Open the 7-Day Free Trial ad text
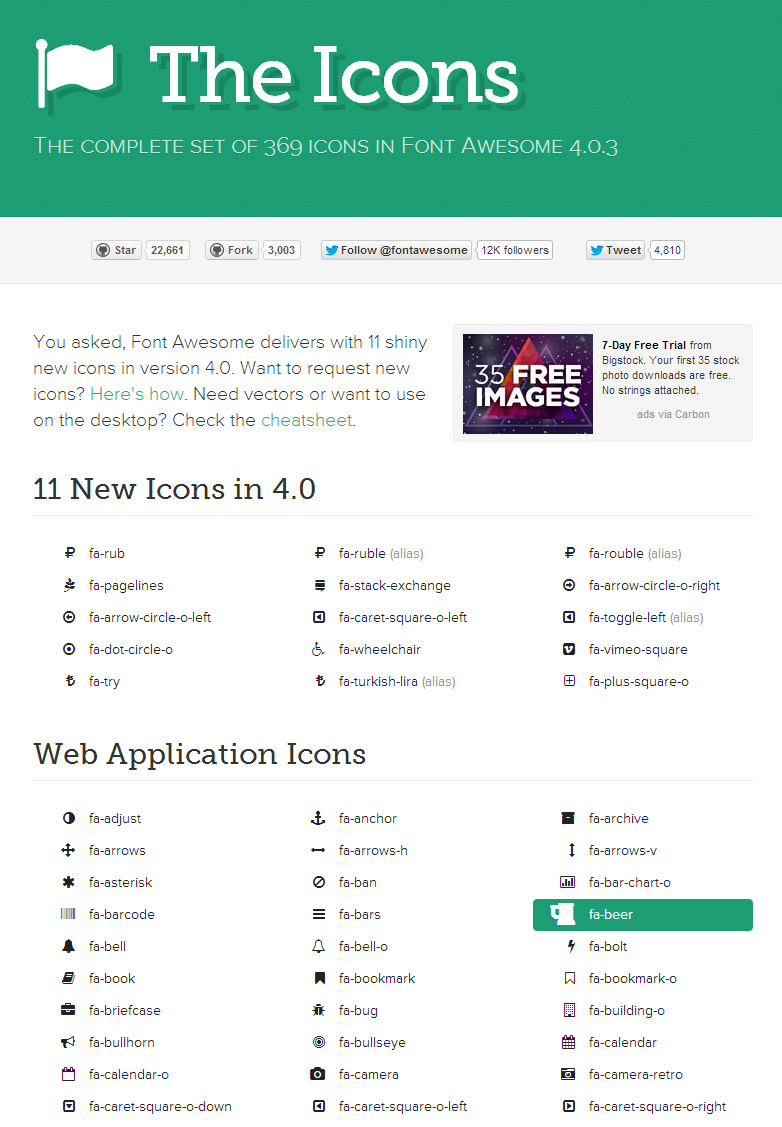The width and height of the screenshot is (782, 1127). coord(670,367)
